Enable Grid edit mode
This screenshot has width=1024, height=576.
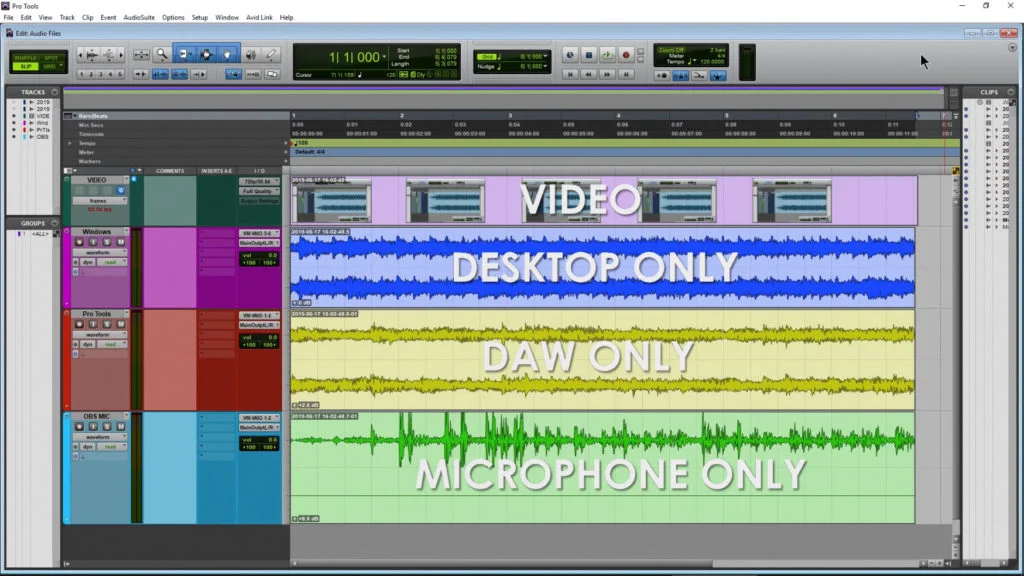[x=51, y=66]
